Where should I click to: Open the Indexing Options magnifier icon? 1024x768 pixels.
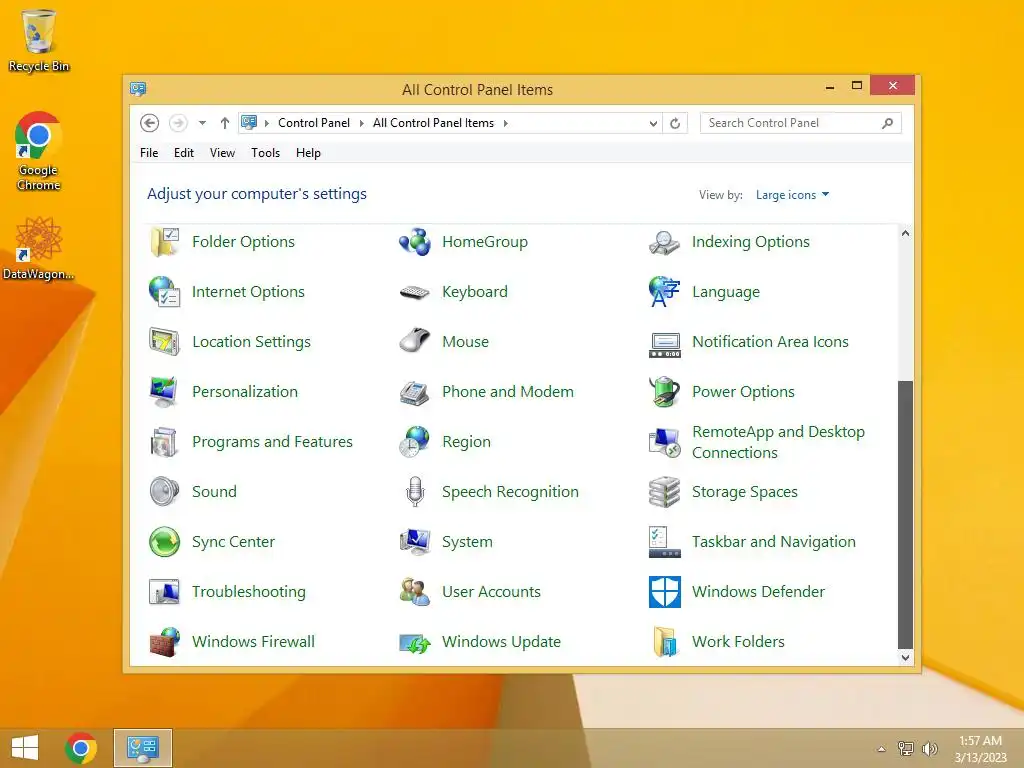coord(664,242)
